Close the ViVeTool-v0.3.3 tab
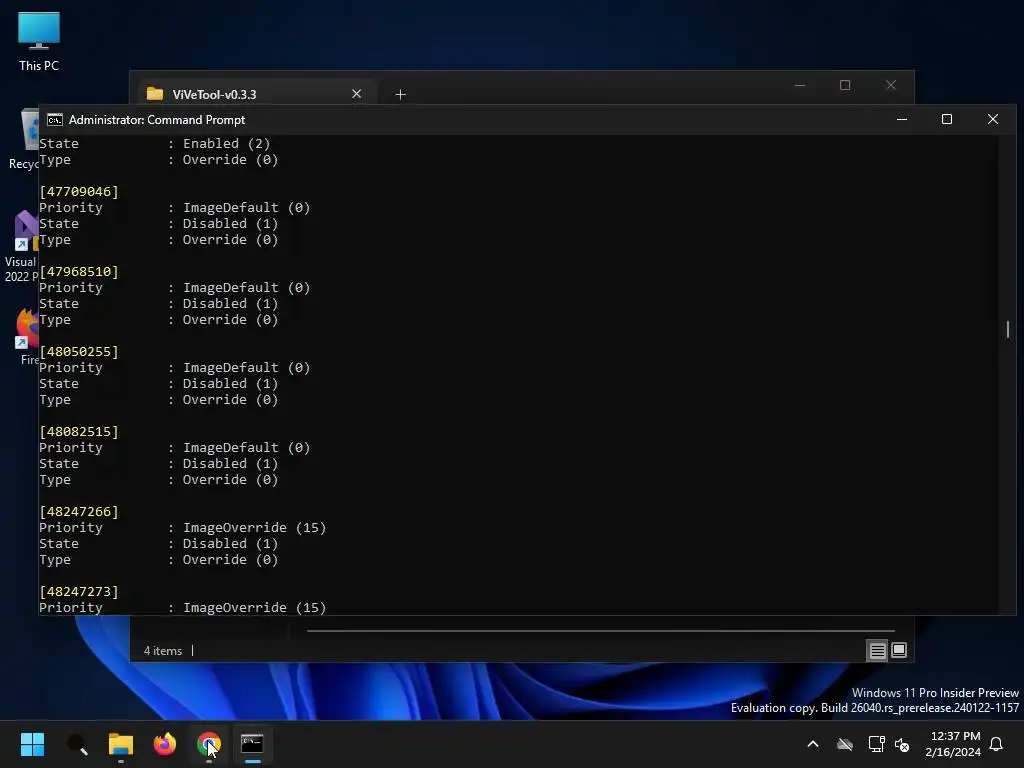The height and width of the screenshot is (768, 1024). click(357, 94)
